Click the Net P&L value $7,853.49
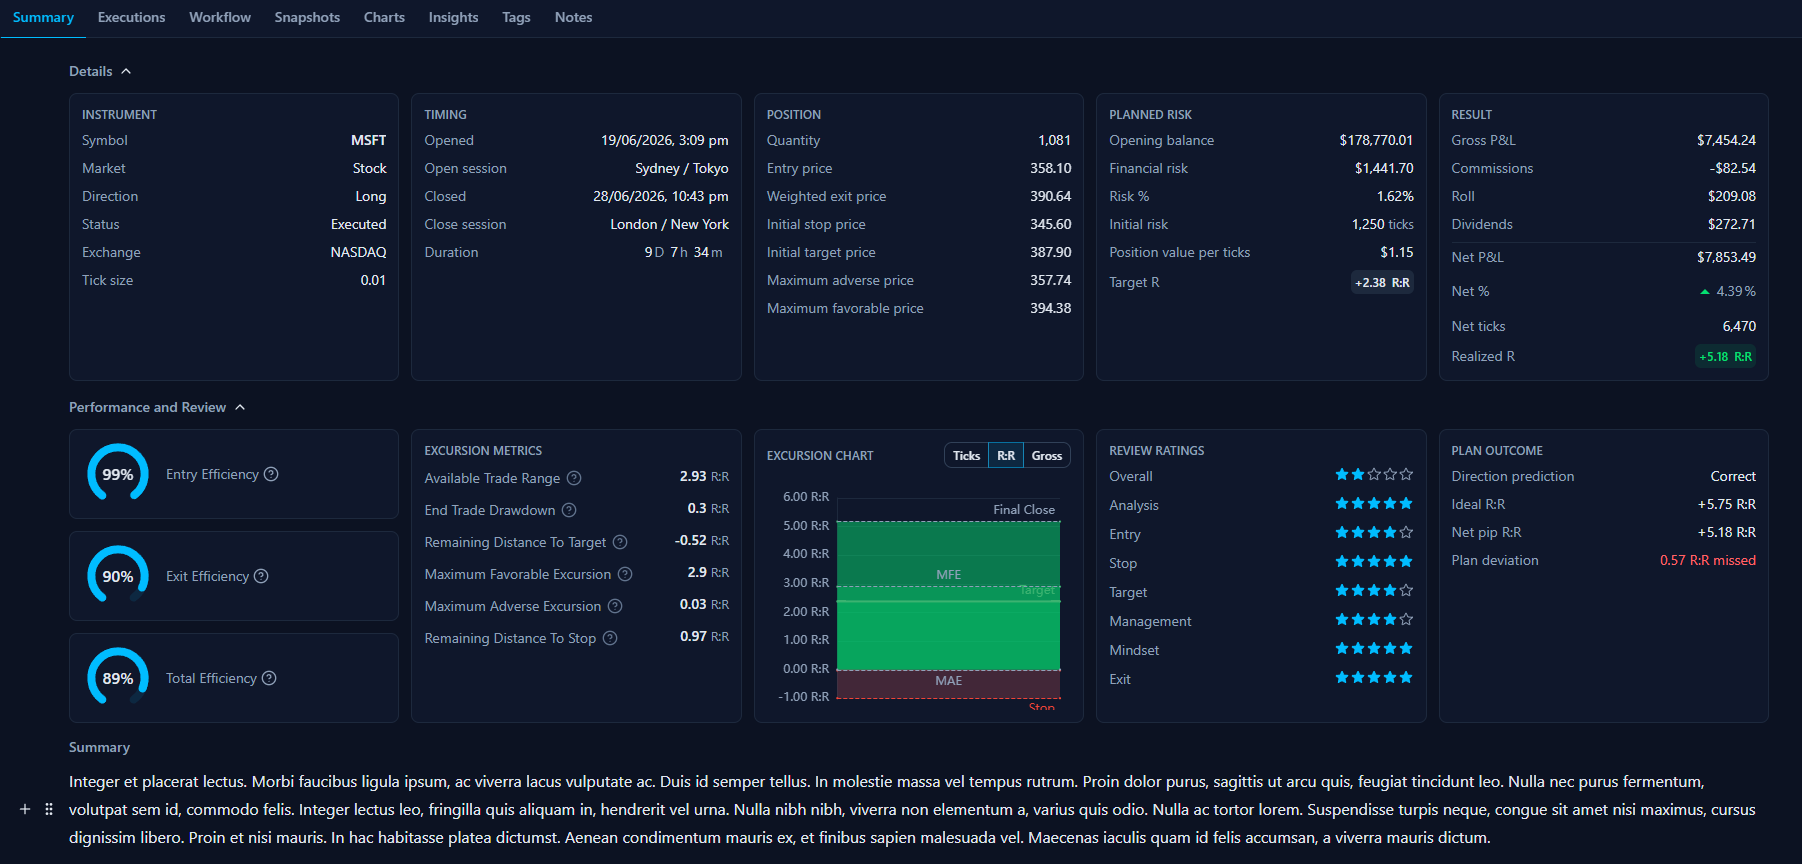The width and height of the screenshot is (1802, 864). [x=1726, y=257]
